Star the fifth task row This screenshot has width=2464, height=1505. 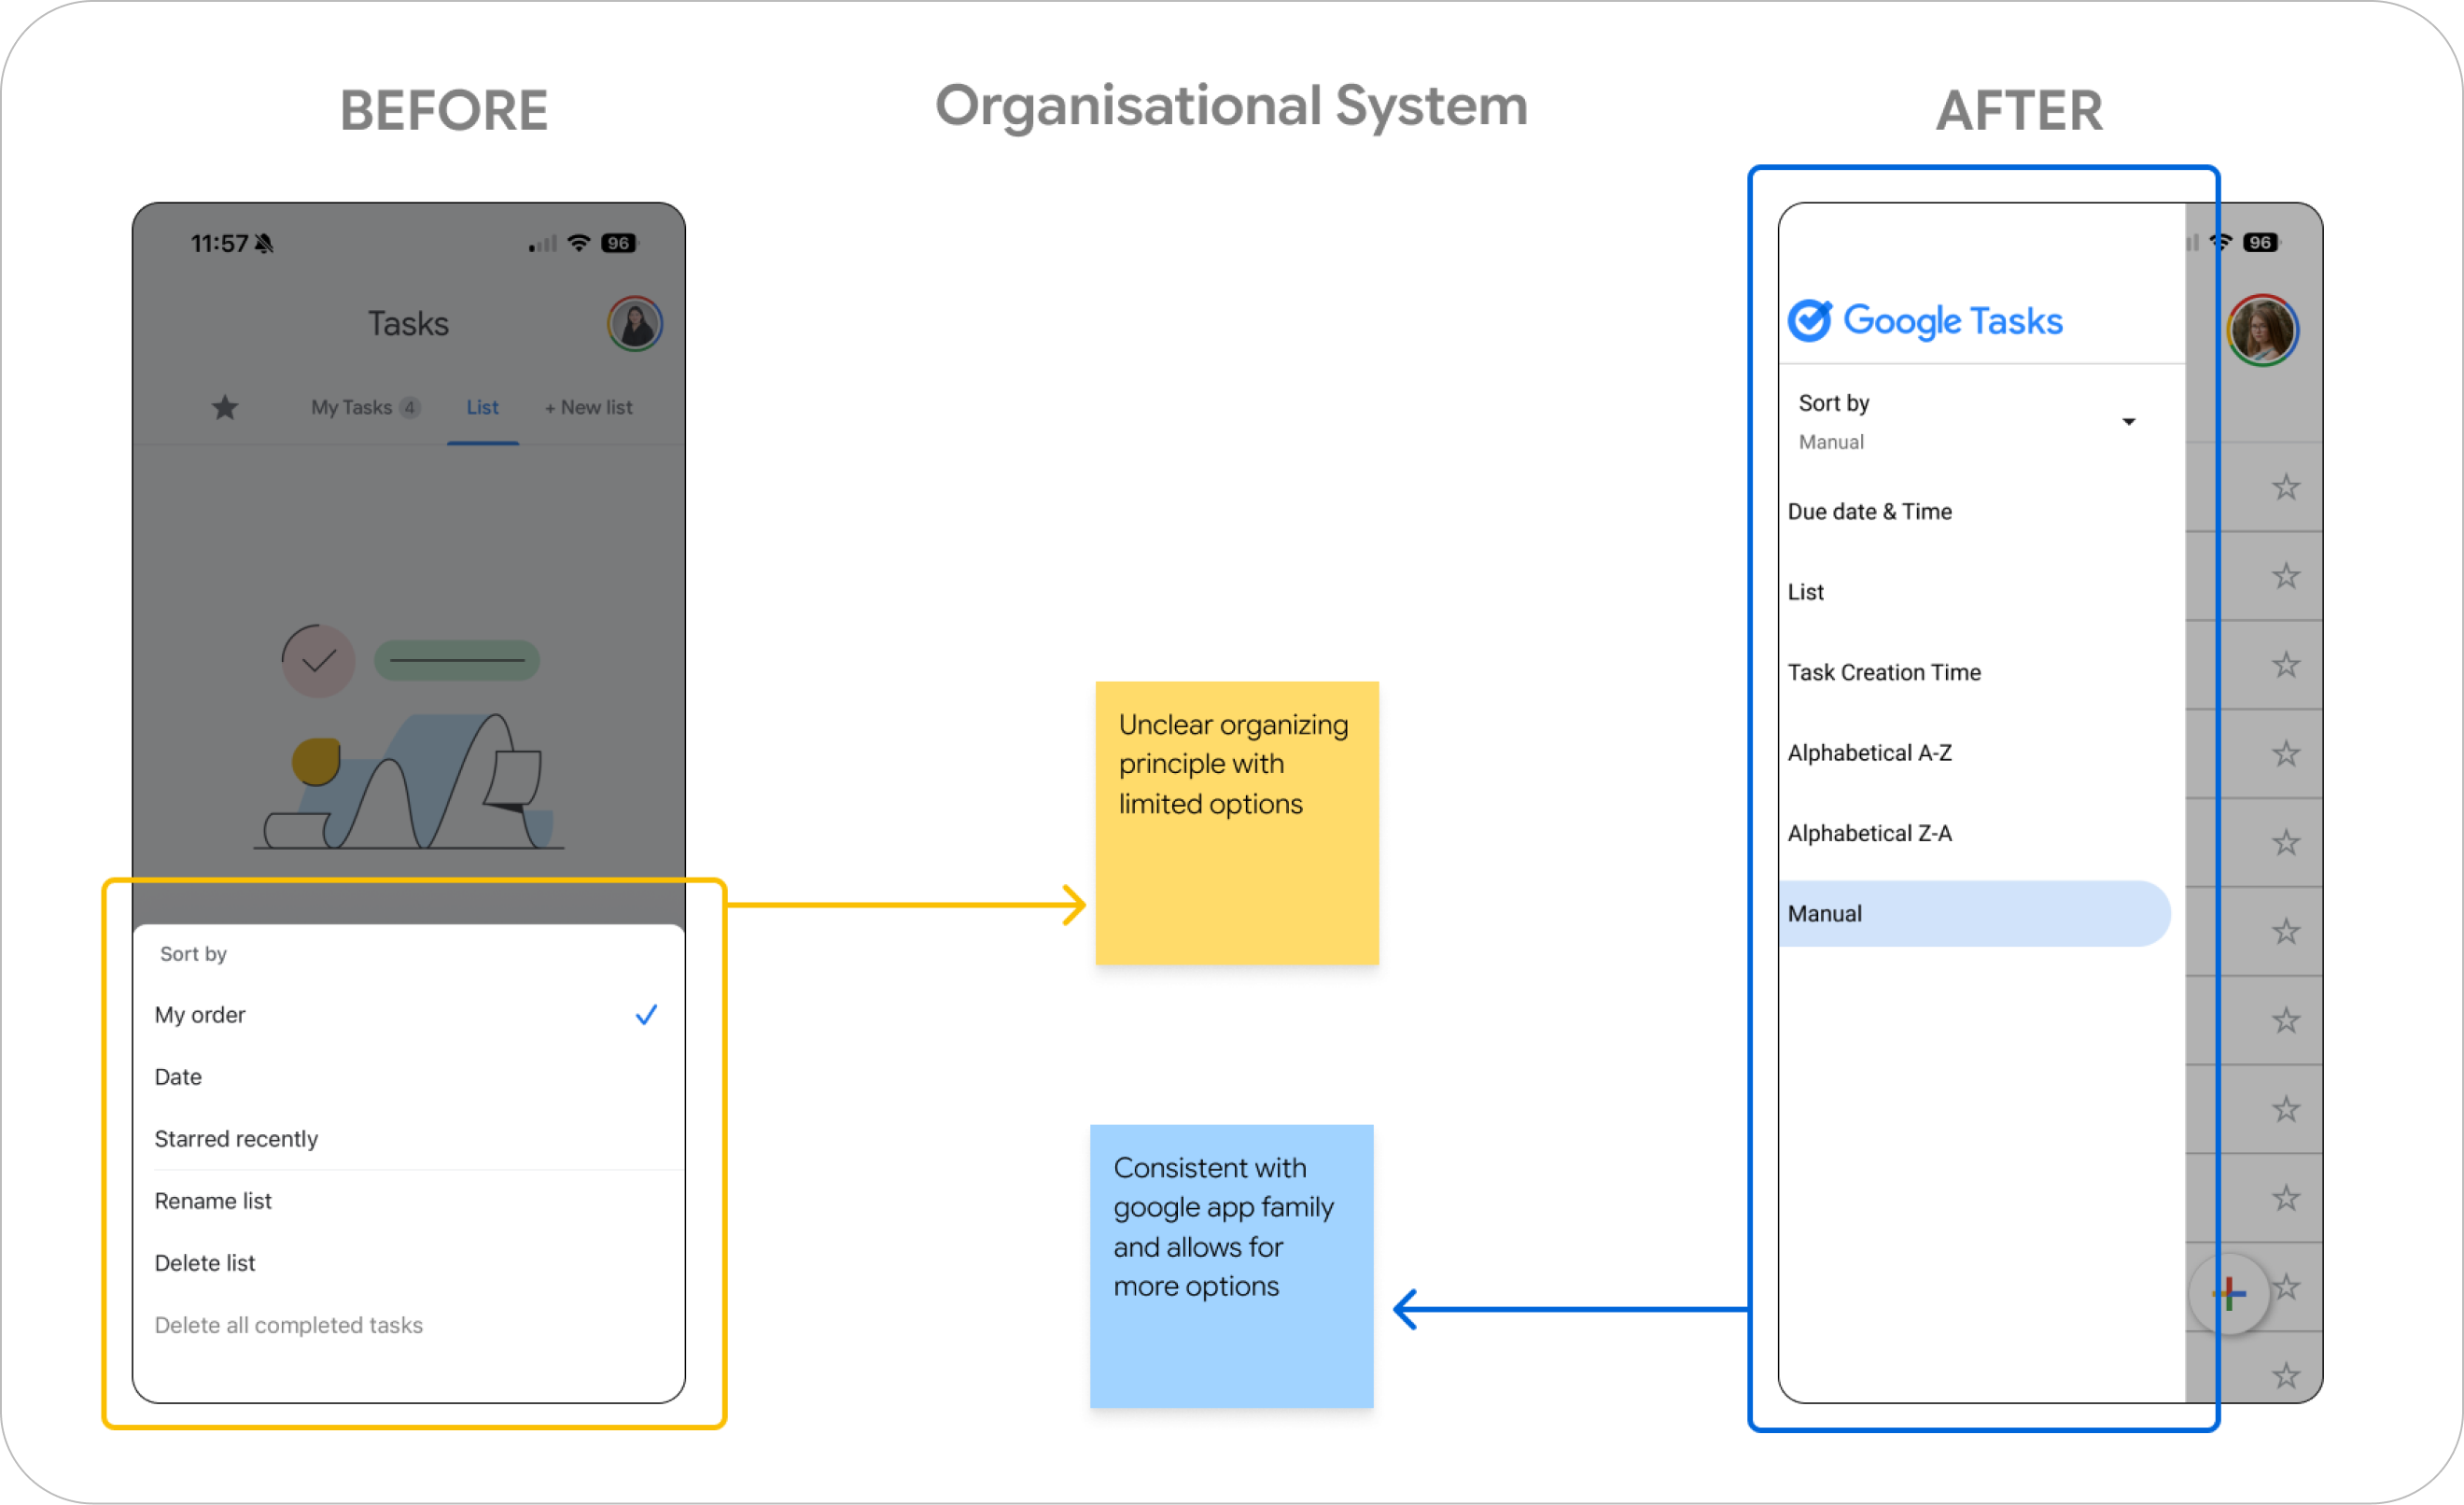click(2286, 843)
